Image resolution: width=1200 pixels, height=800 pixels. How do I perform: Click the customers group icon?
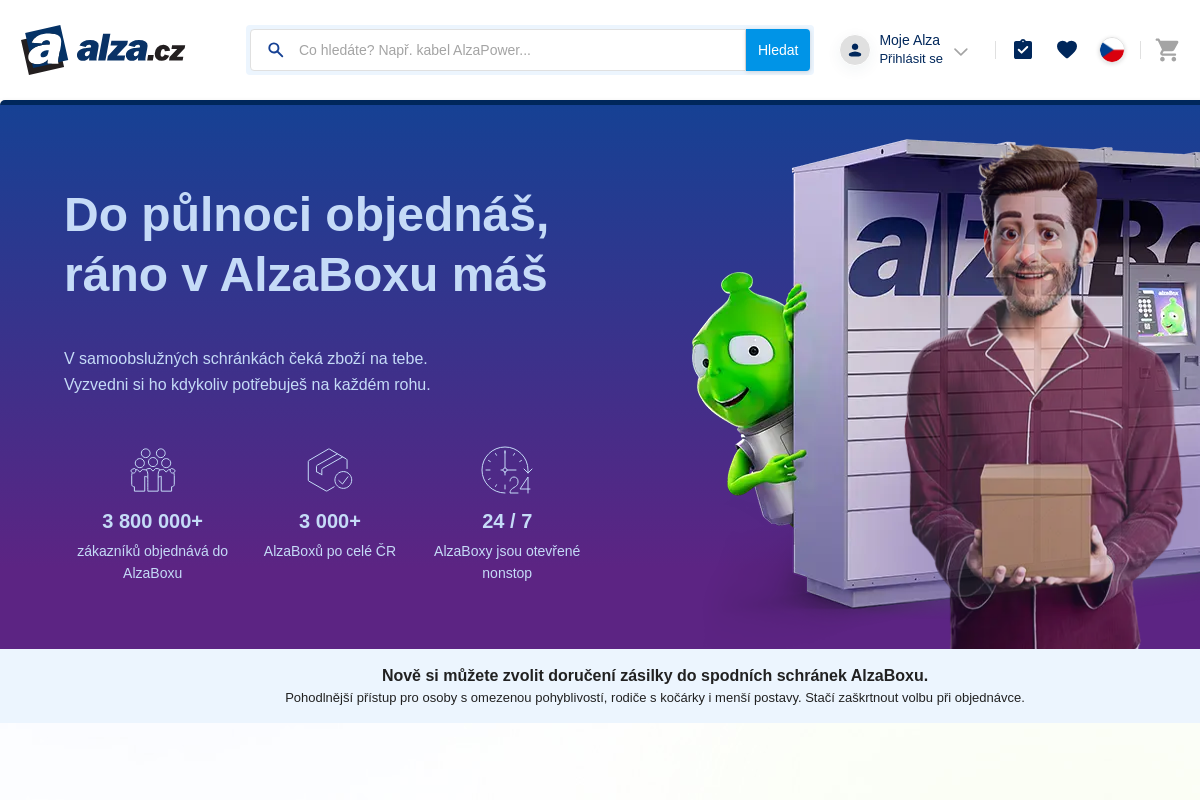(153, 470)
